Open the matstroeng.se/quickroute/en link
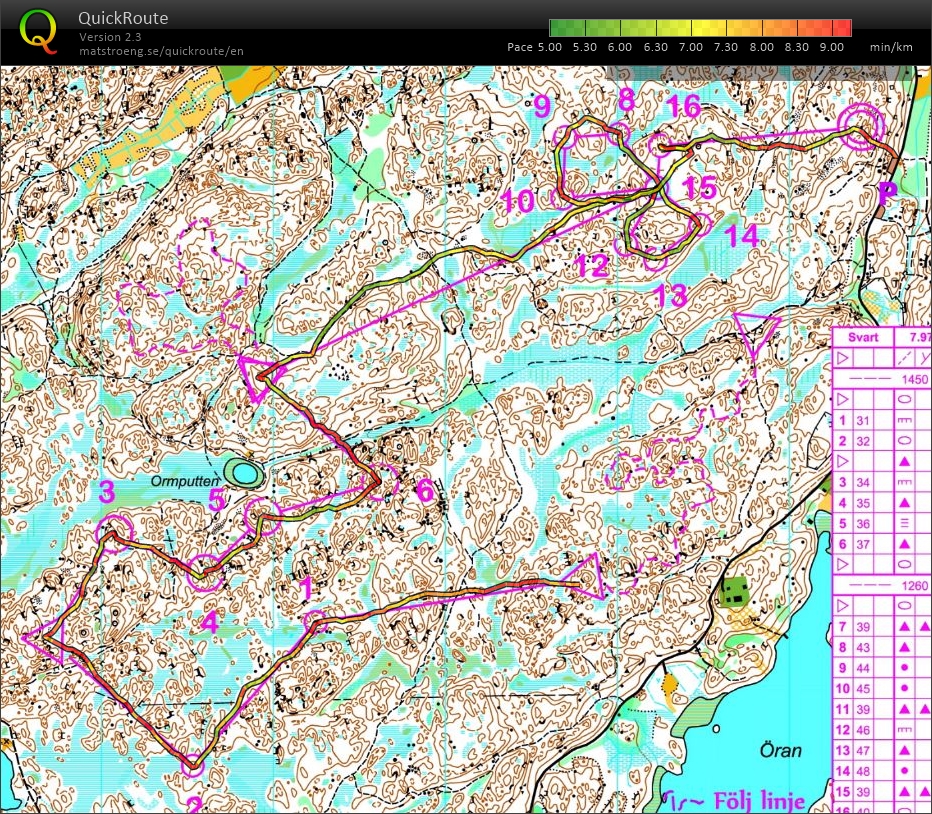Viewport: 932px width, 814px height. pyautogui.click(x=161, y=51)
